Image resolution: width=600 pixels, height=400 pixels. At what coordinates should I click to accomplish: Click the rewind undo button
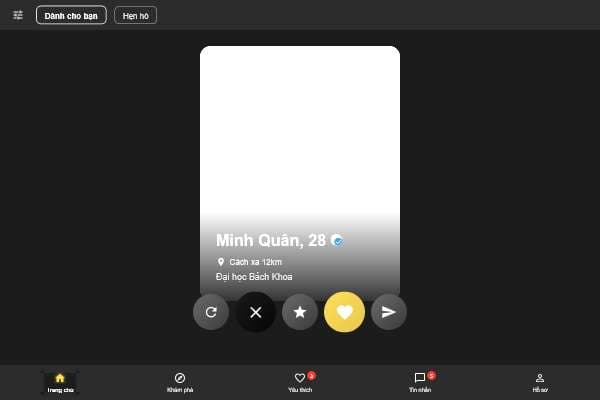pyautogui.click(x=211, y=312)
